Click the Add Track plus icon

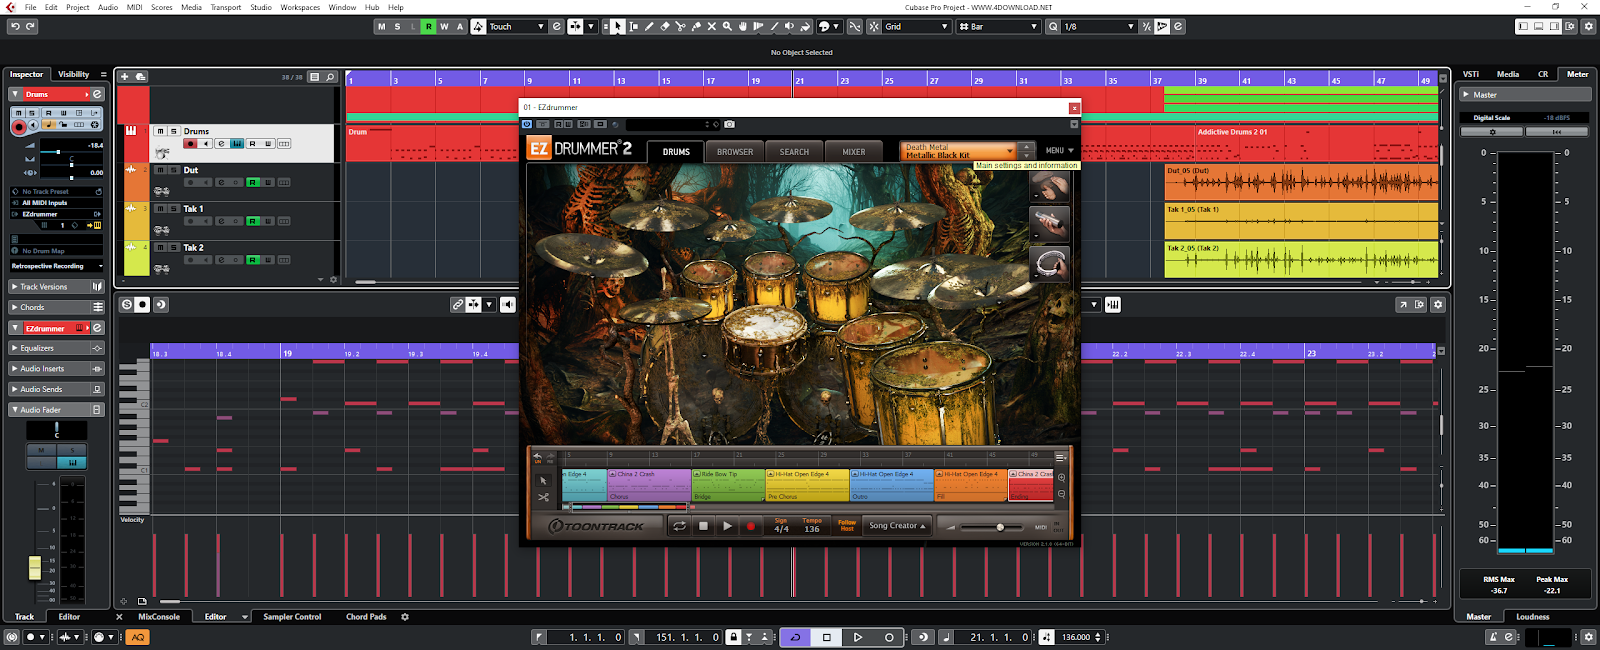coord(125,77)
